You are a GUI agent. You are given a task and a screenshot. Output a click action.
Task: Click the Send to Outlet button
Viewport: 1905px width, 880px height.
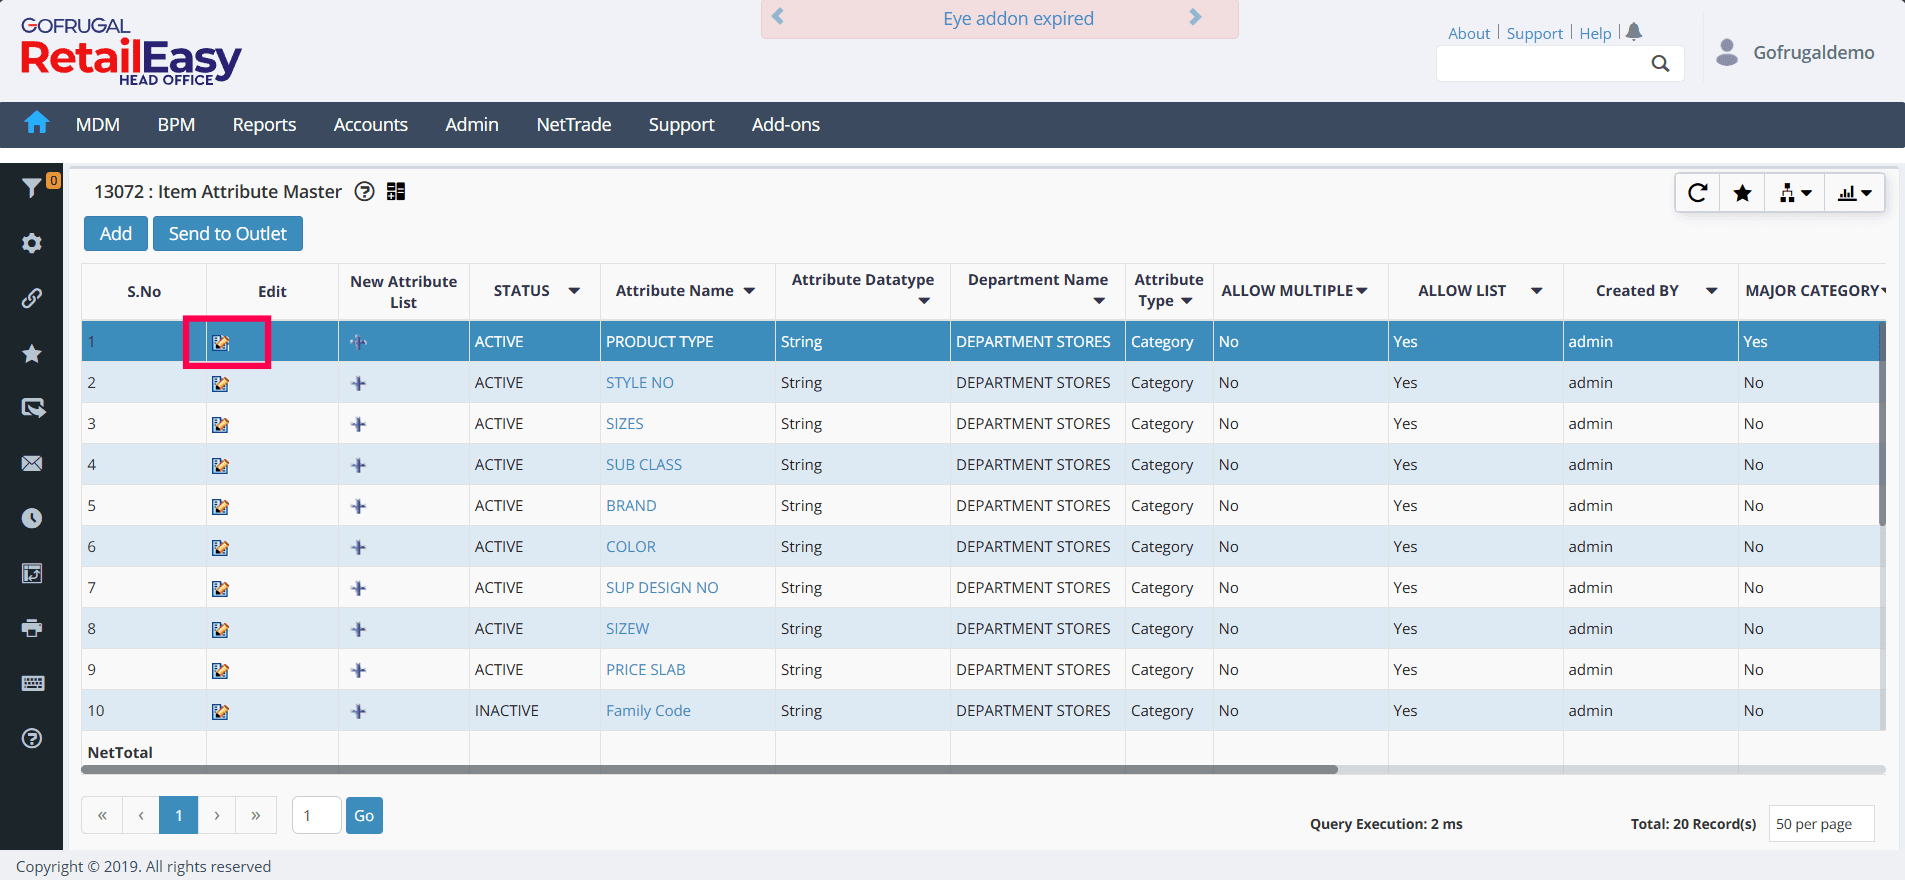(x=227, y=234)
